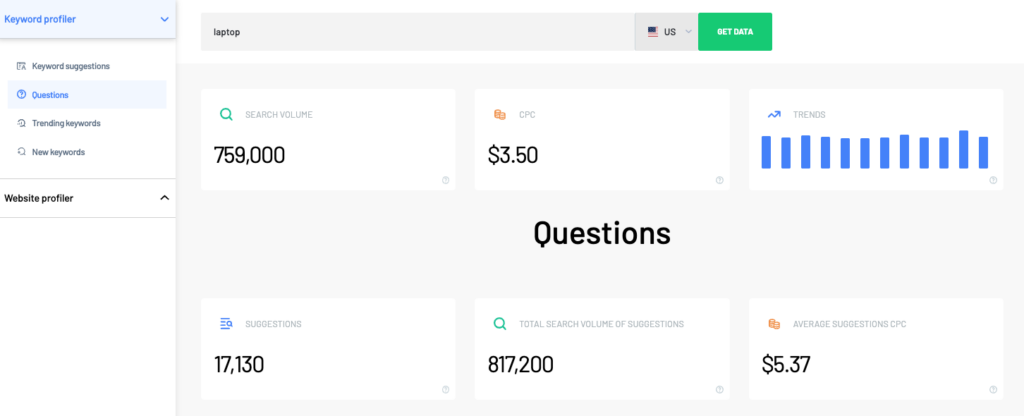This screenshot has height=416, width=1024.
Task: Click the Average Suggestions CPC coins icon
Action: pos(774,323)
